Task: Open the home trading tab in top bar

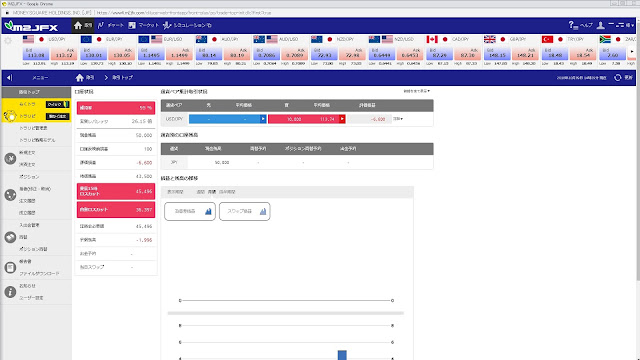Action: tap(83, 25)
